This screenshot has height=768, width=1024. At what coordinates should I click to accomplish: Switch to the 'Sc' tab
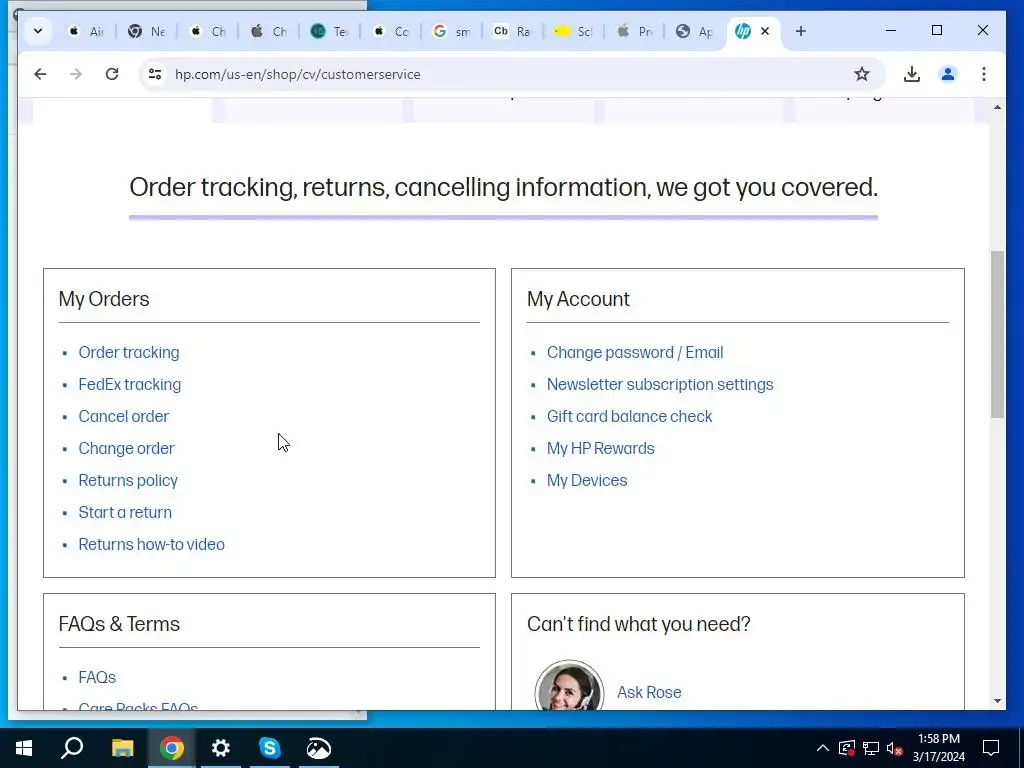tap(573, 31)
